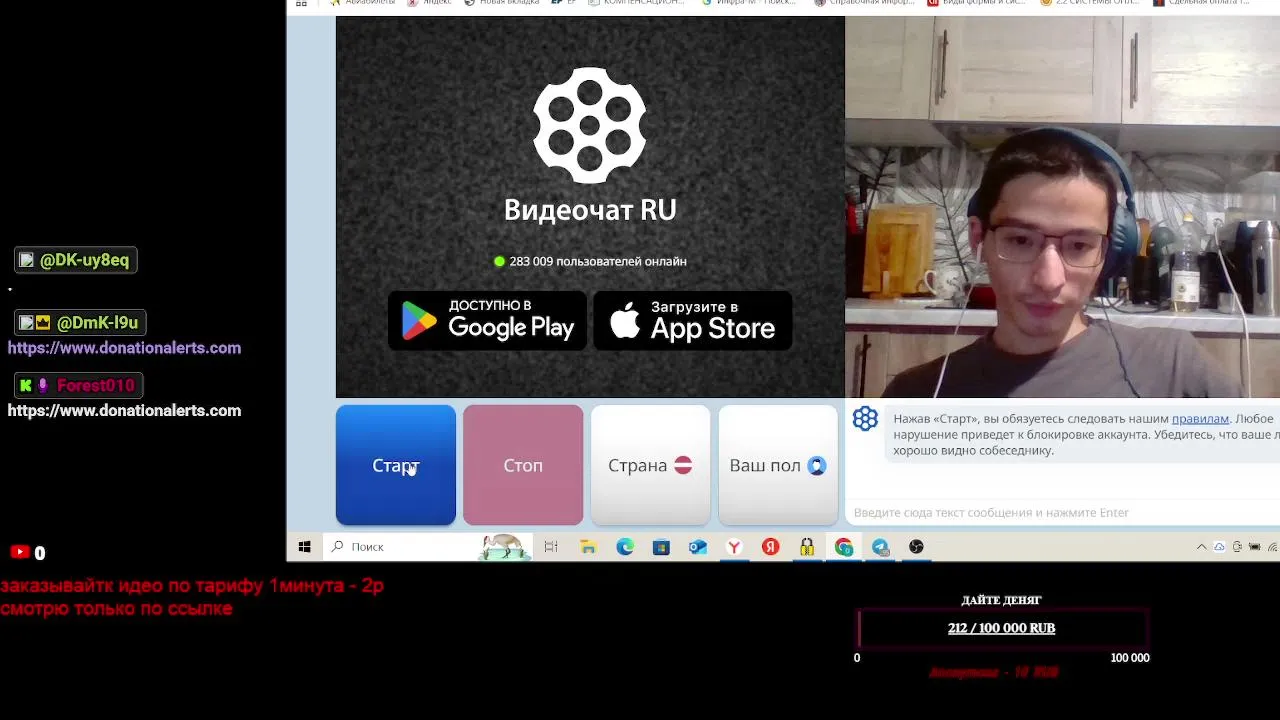
Task: Switch to Google Chrome in the taskbar
Action: click(x=844, y=547)
